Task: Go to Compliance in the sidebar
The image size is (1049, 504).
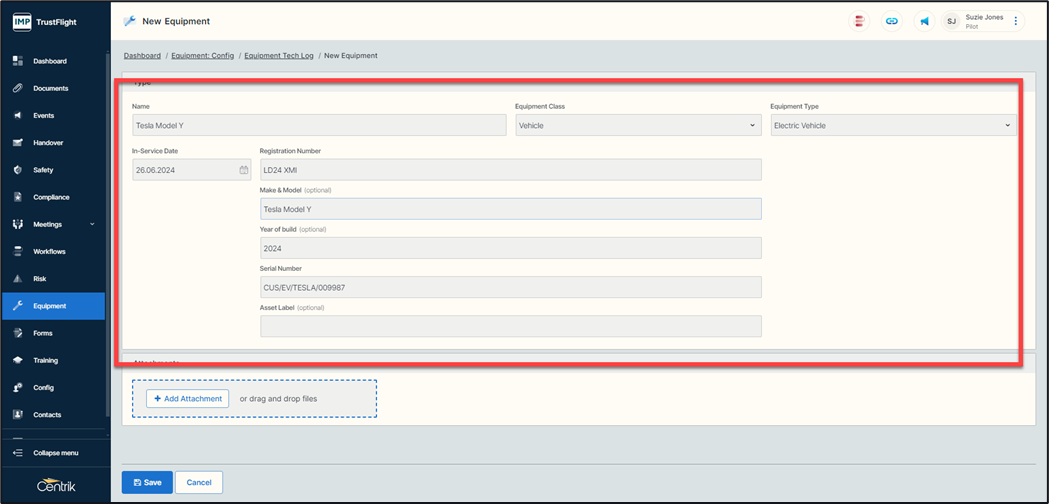Action: point(51,197)
